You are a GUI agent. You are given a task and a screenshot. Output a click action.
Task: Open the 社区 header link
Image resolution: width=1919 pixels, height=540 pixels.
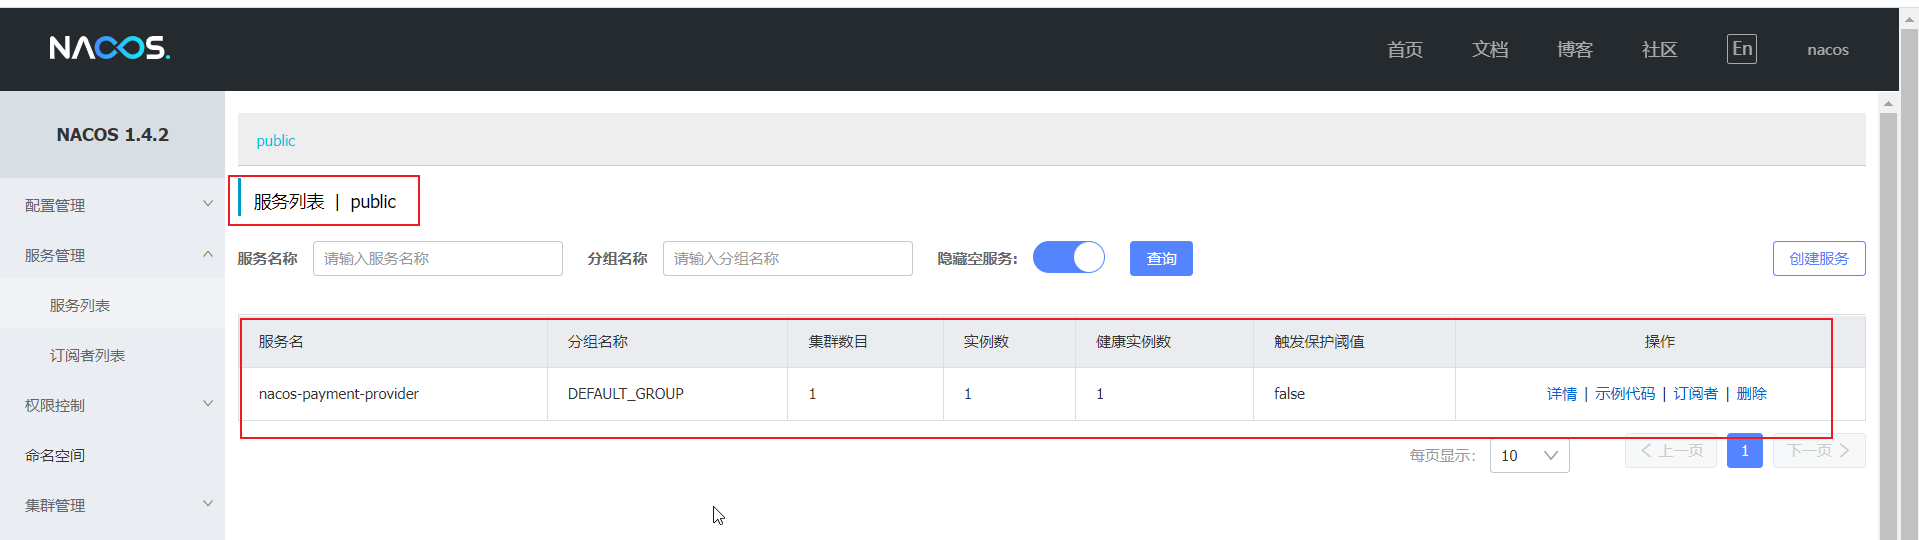click(1659, 49)
